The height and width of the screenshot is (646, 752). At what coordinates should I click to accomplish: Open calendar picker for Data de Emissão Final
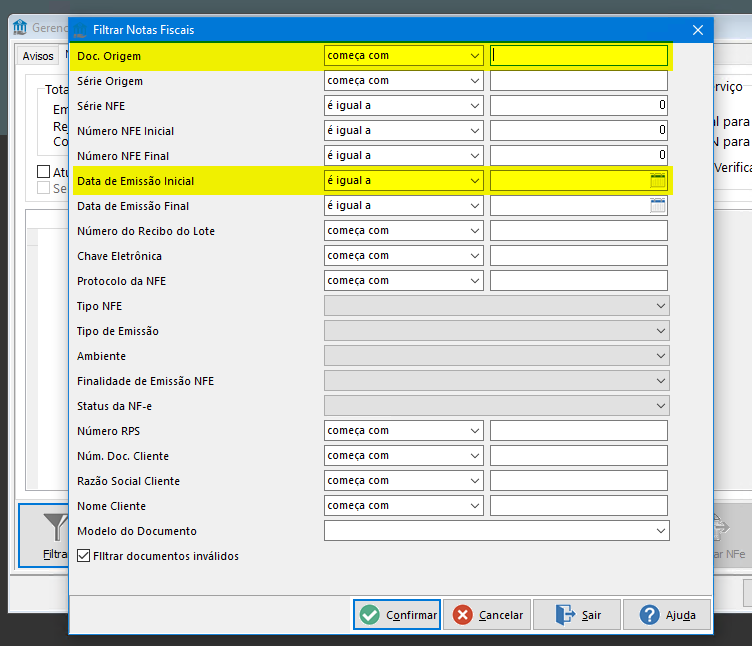[x=658, y=206]
